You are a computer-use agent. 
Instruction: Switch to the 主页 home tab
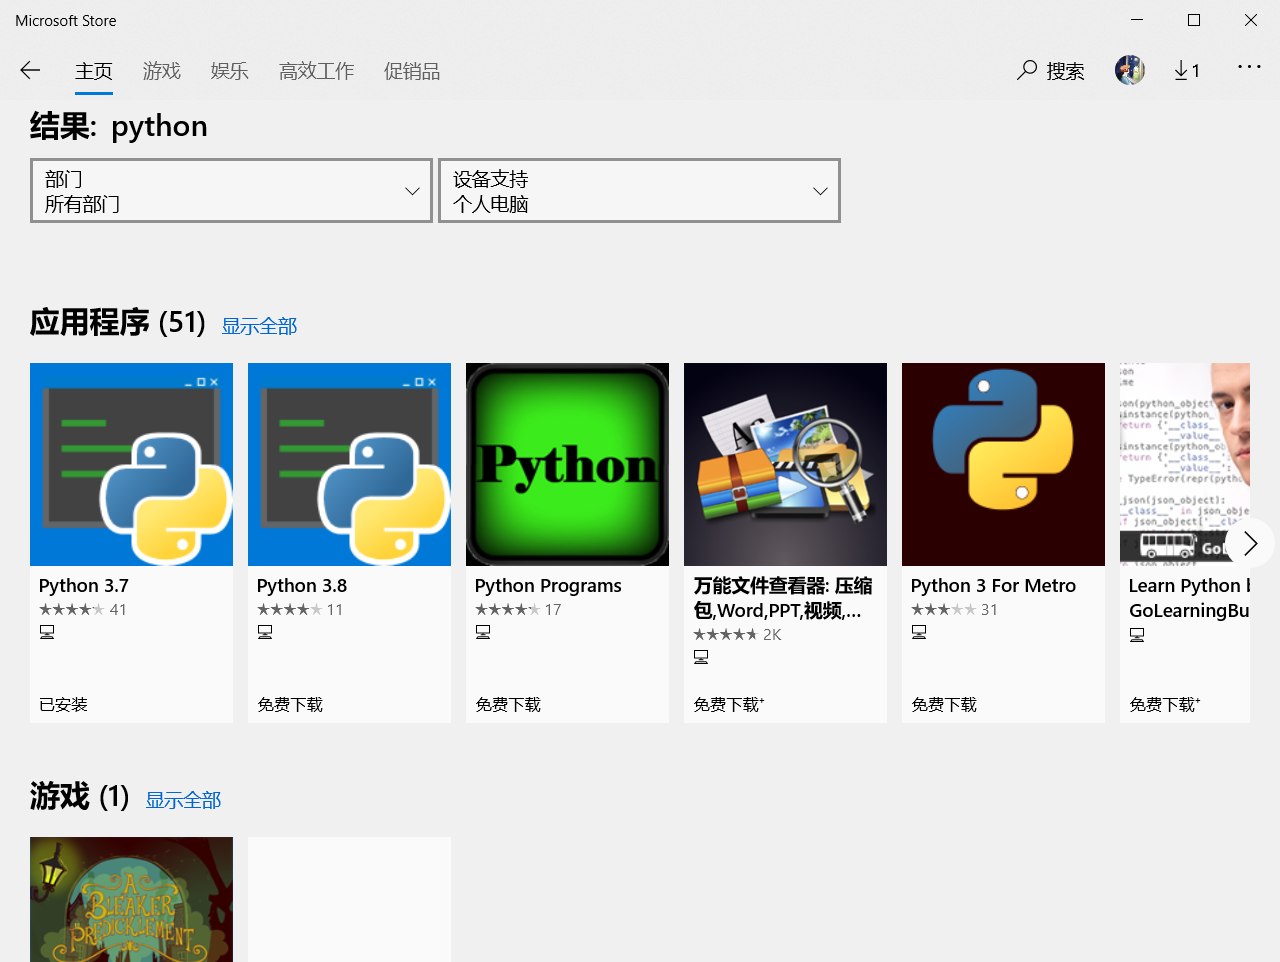94,71
